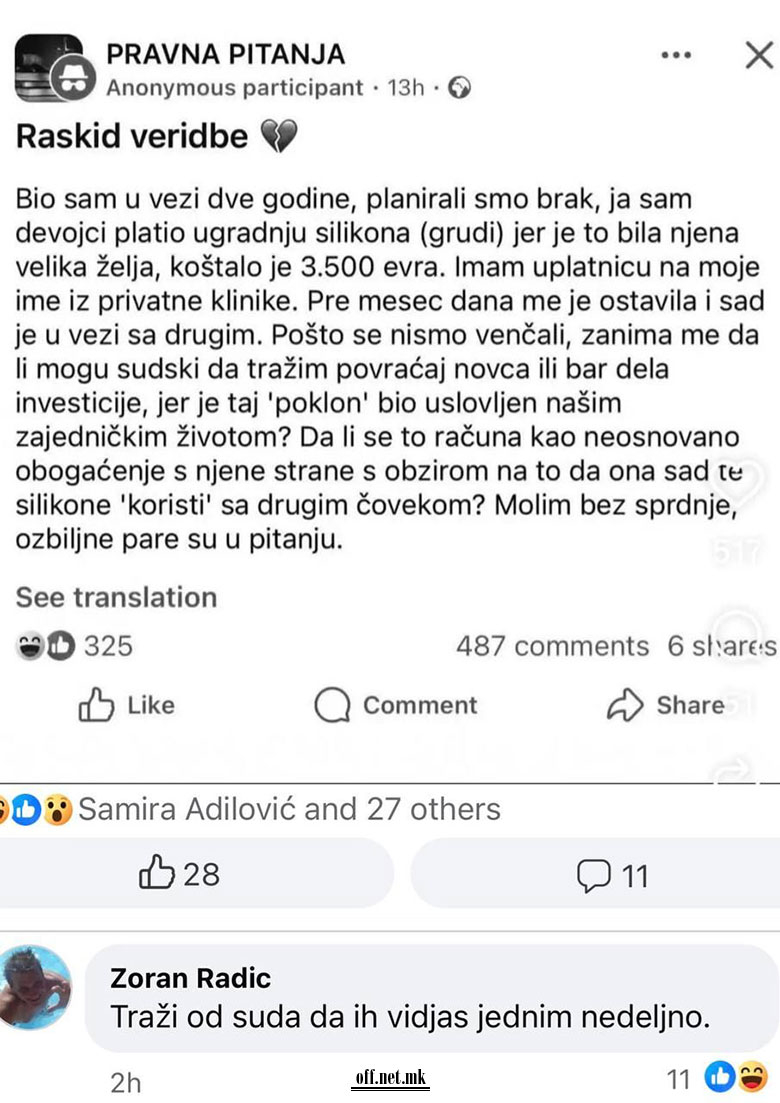780x1103 pixels.
Task: Open the PRAVNA PITANJA group name link
Action: click(225, 53)
